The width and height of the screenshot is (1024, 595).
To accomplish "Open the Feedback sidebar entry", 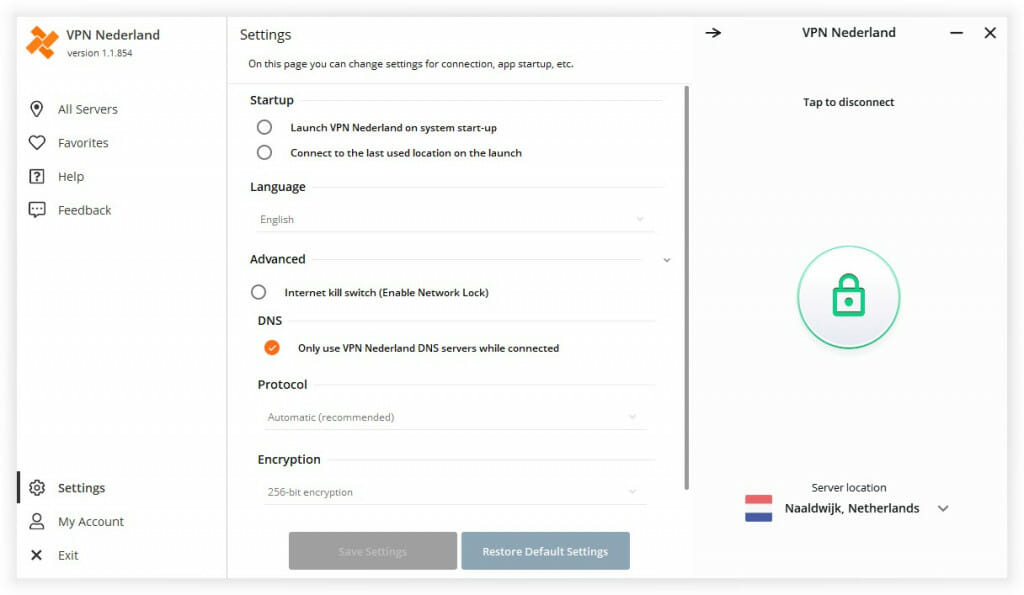I will pyautogui.click(x=83, y=209).
